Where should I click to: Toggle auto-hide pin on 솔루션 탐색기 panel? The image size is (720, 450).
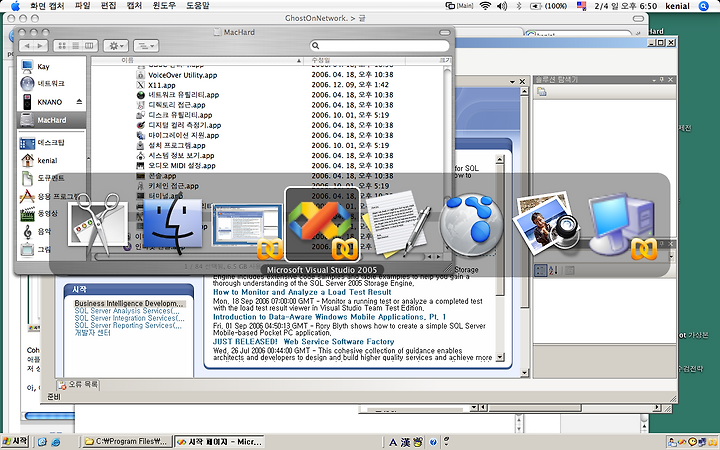[x=662, y=80]
